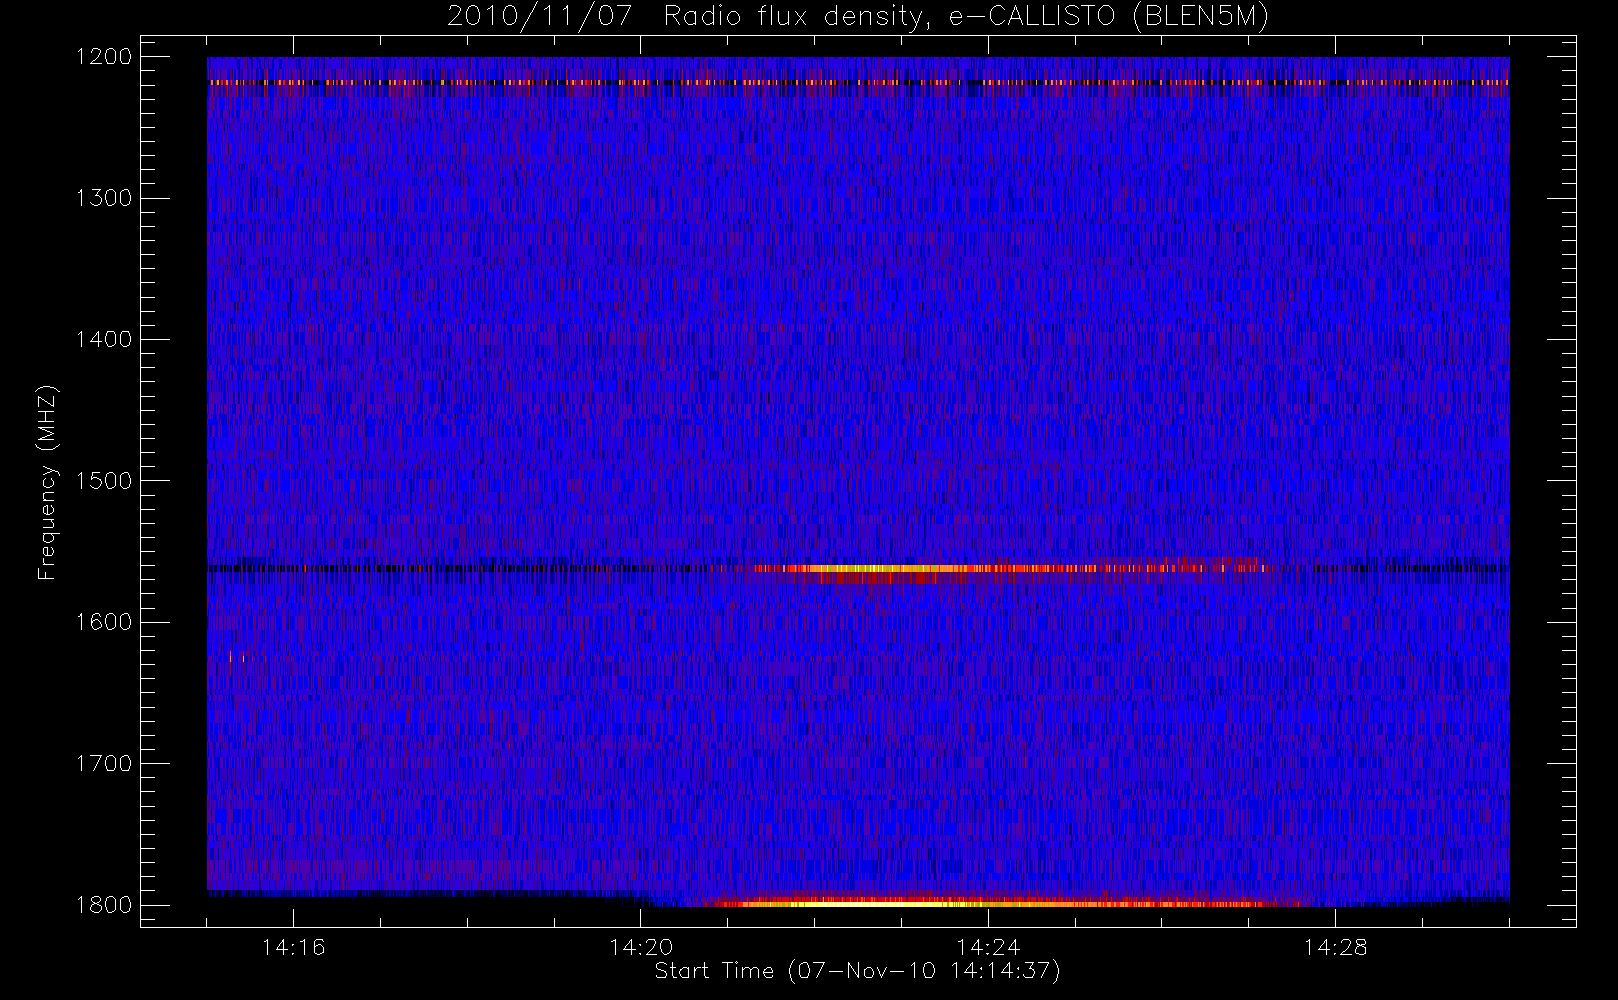Click the 14:16 time tick label
The height and width of the screenshot is (1000, 1618).
click(x=293, y=947)
